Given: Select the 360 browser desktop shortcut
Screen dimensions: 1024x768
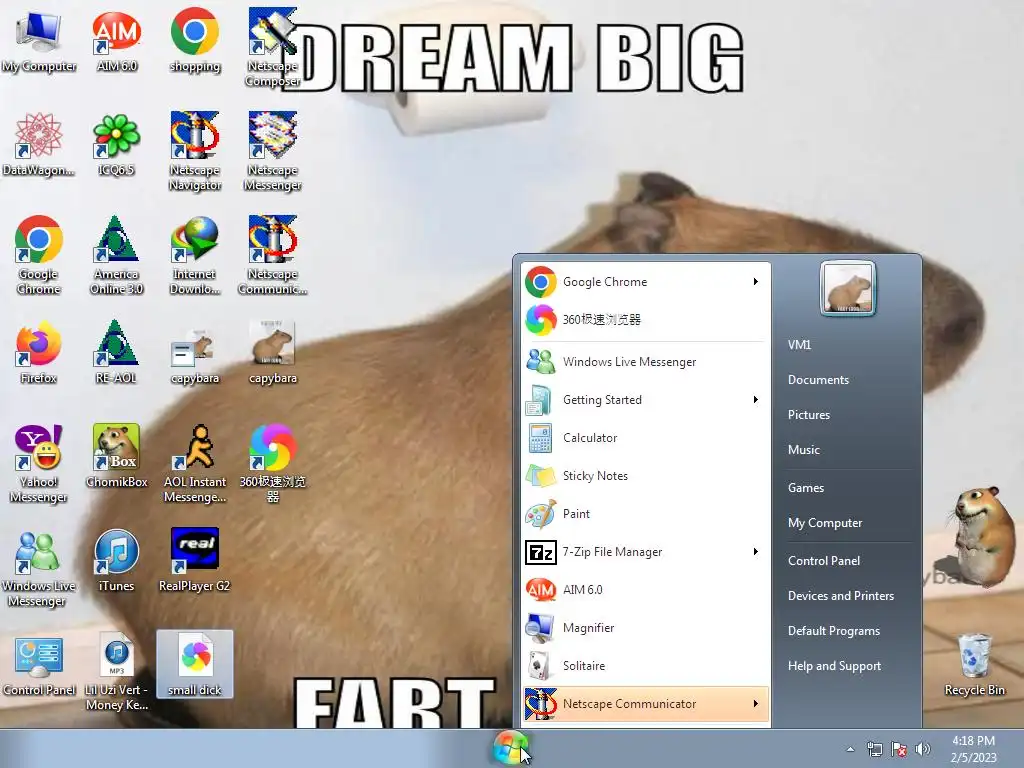Looking at the screenshot, I should coord(272,463).
